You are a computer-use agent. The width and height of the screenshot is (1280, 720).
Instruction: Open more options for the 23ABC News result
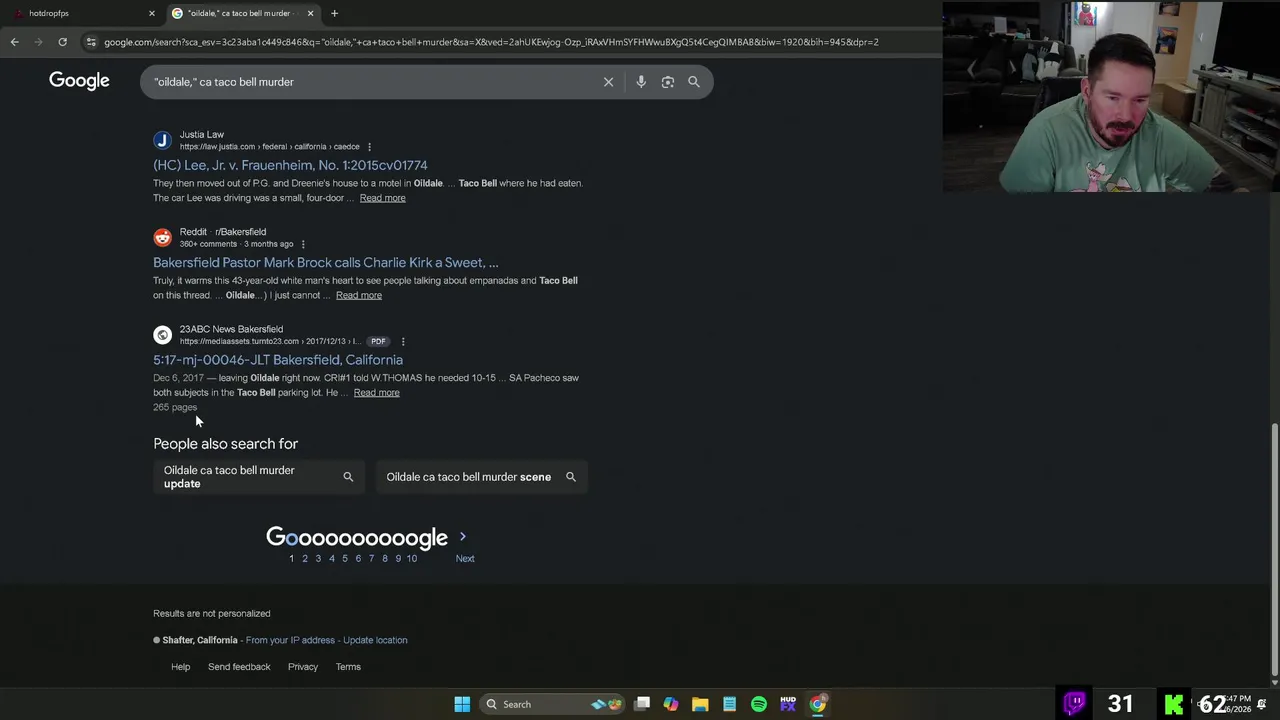pyautogui.click(x=403, y=341)
